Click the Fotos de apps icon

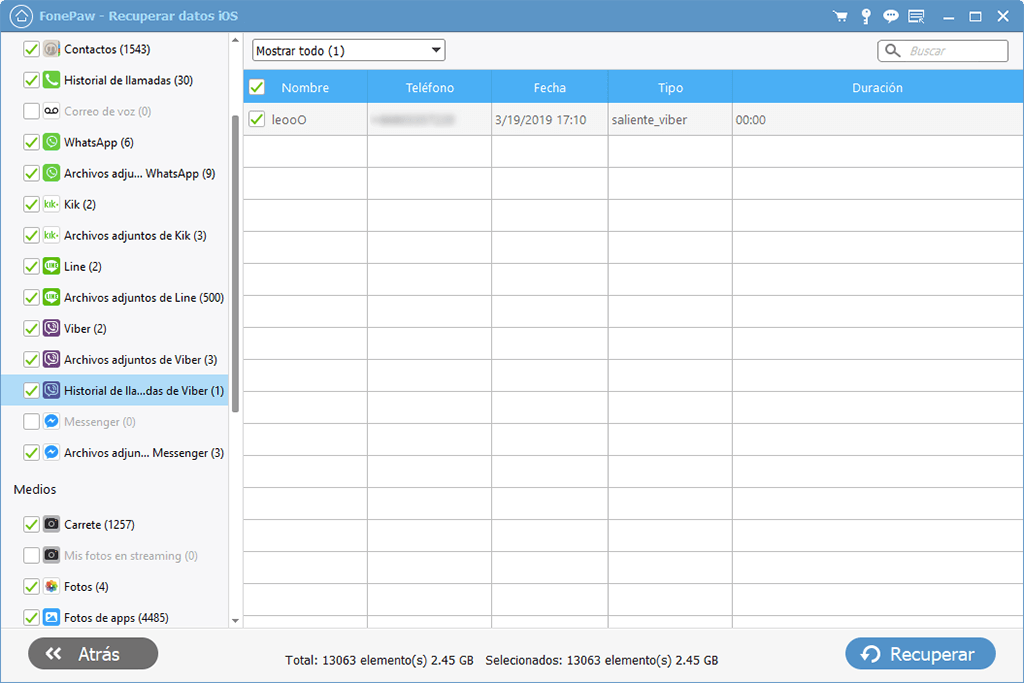[52, 617]
